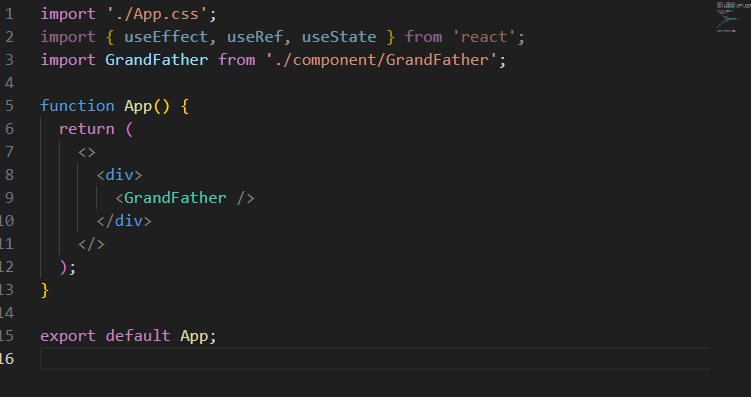Click App in the export default statement

(x=194, y=336)
